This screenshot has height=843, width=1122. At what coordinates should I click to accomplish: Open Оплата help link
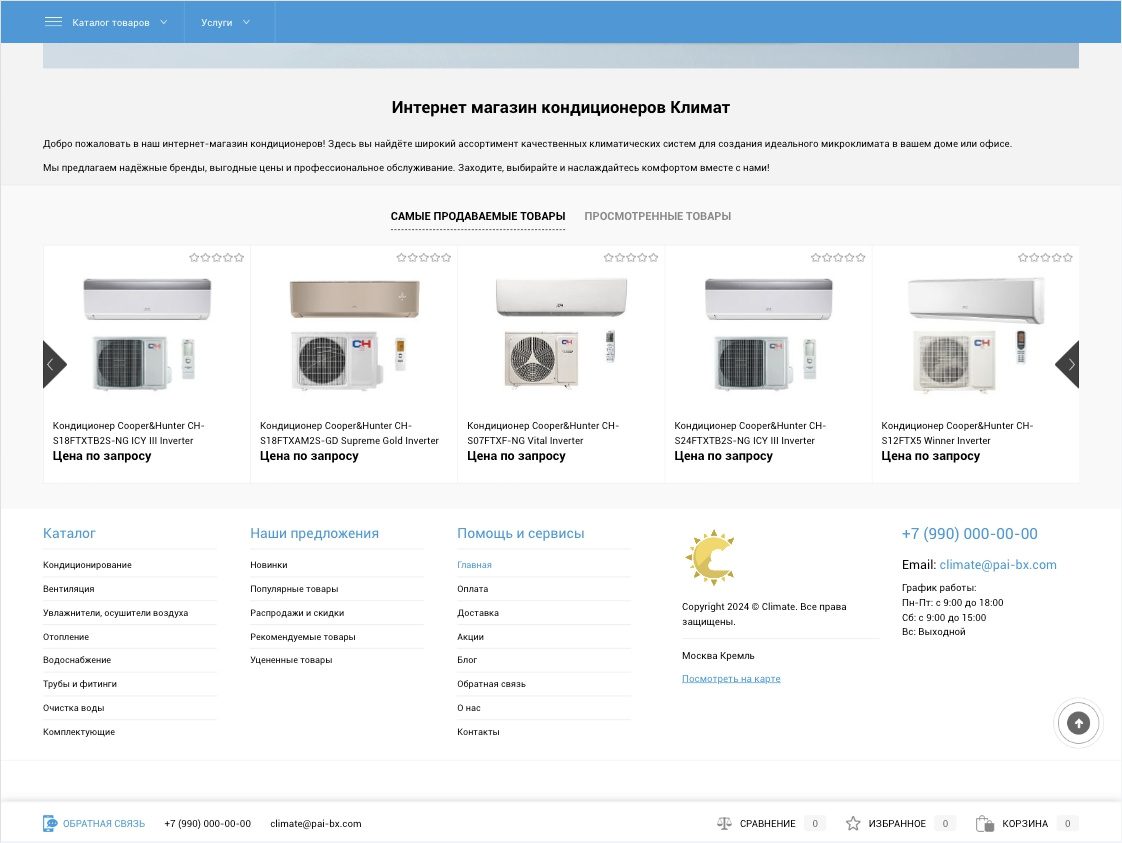tap(472, 589)
